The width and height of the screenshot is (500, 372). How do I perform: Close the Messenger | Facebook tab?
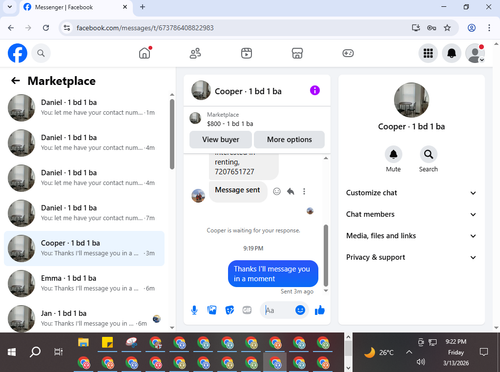tap(125, 7)
